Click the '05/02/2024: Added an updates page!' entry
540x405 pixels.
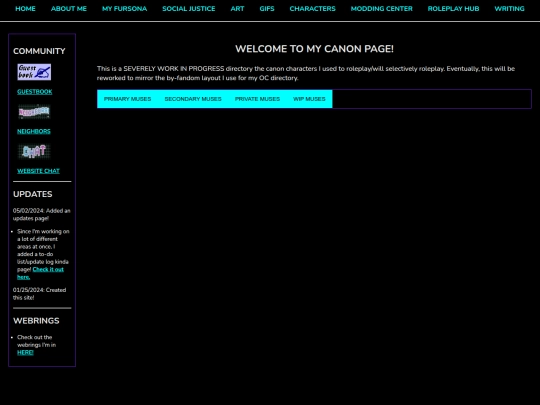point(42,215)
